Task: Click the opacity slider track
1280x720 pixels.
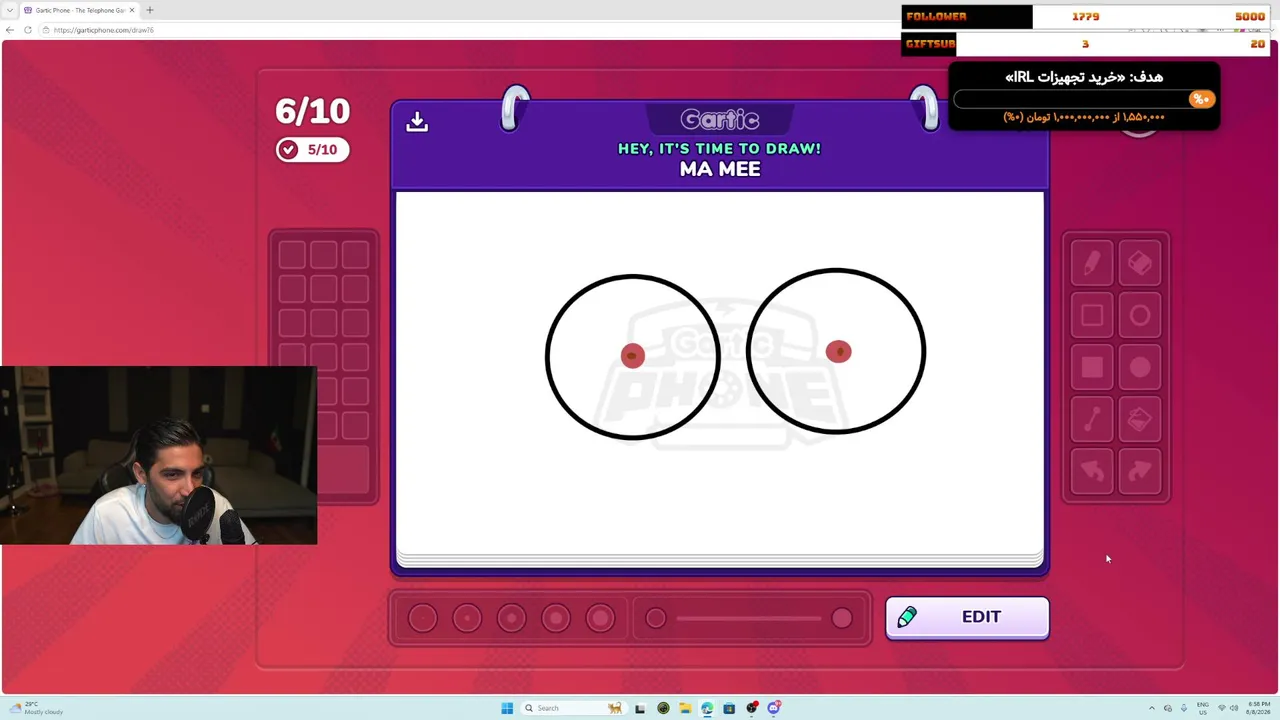Action: click(x=749, y=618)
